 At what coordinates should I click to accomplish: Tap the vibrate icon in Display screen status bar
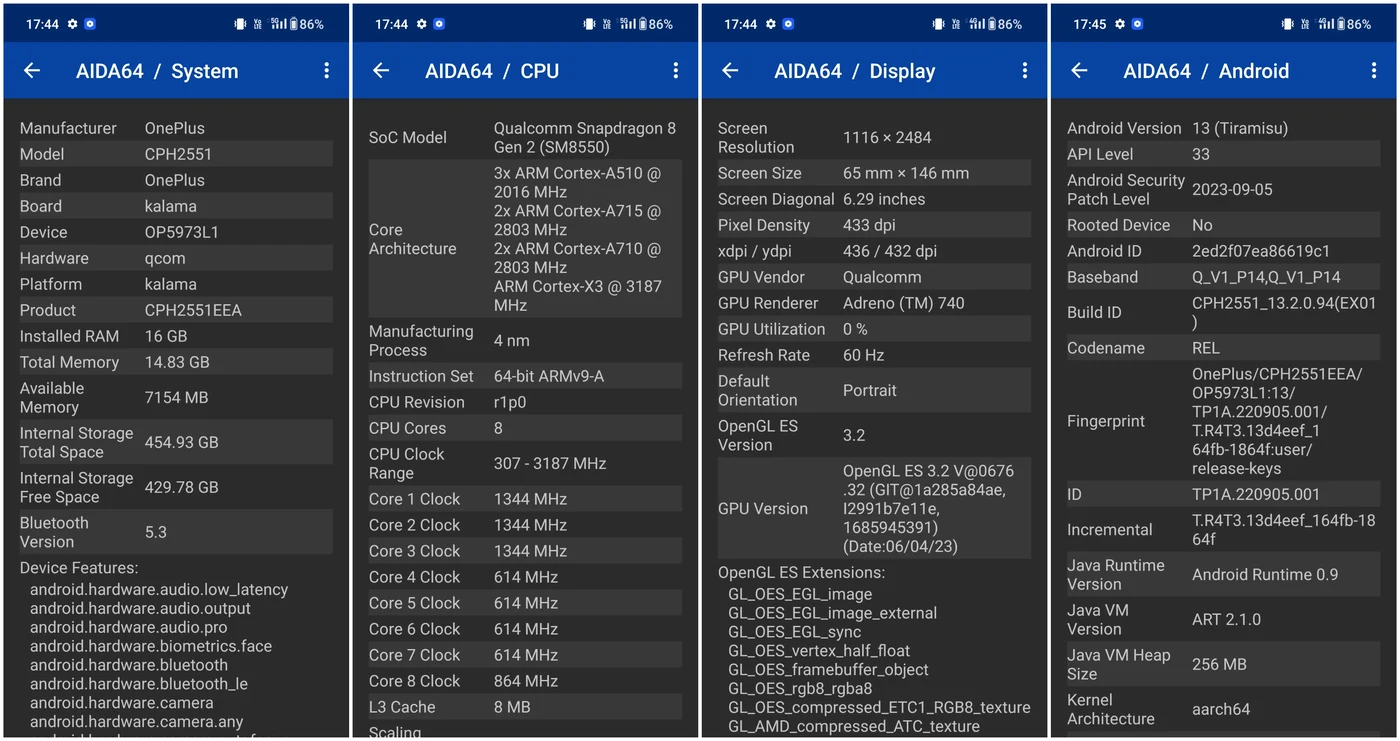[x=938, y=24]
